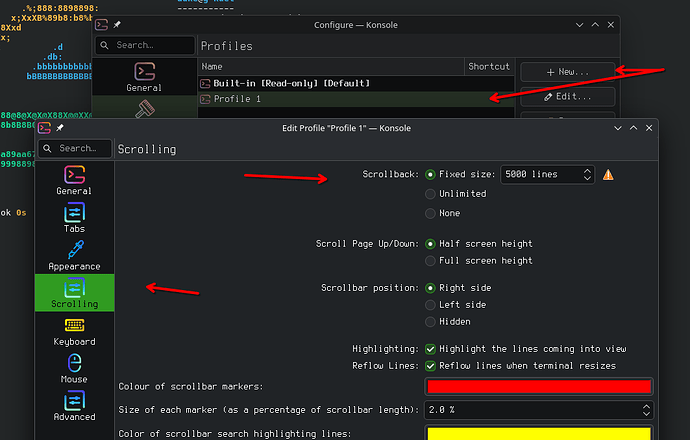Switch to the Tabs settings page
Viewport: 690px width, 440px height.
74,217
